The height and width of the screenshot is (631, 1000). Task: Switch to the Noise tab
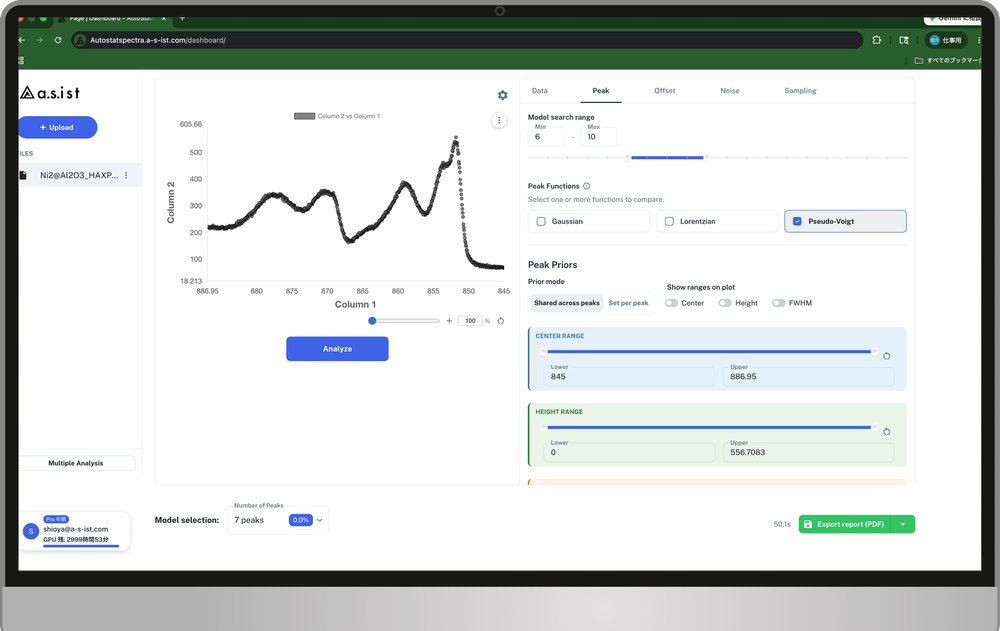pyautogui.click(x=730, y=91)
